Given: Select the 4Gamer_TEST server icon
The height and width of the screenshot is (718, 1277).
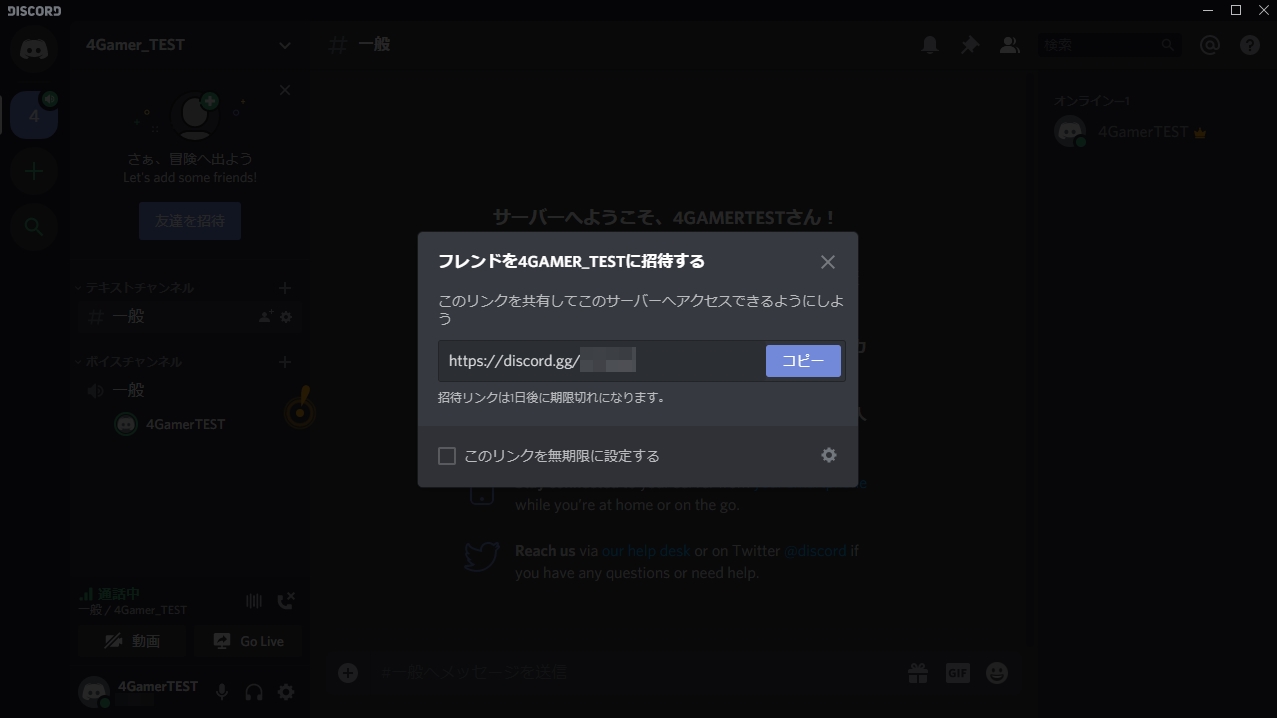Looking at the screenshot, I should pyautogui.click(x=34, y=115).
